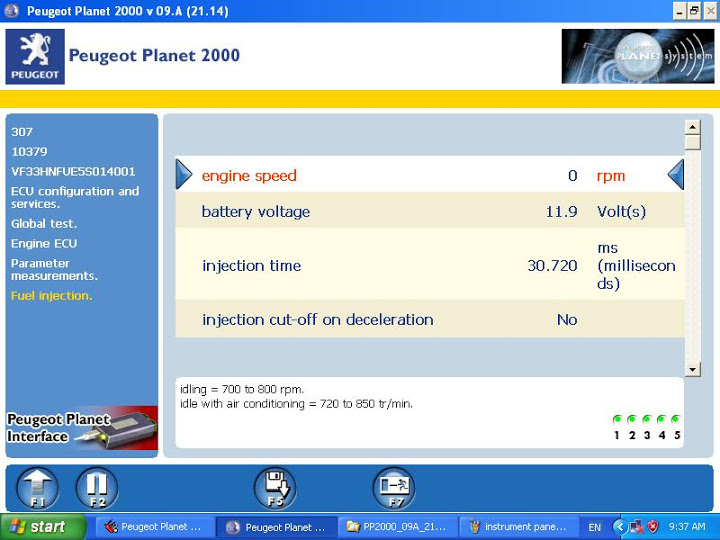
Task: Select the injection time row
Action: [x=430, y=265]
